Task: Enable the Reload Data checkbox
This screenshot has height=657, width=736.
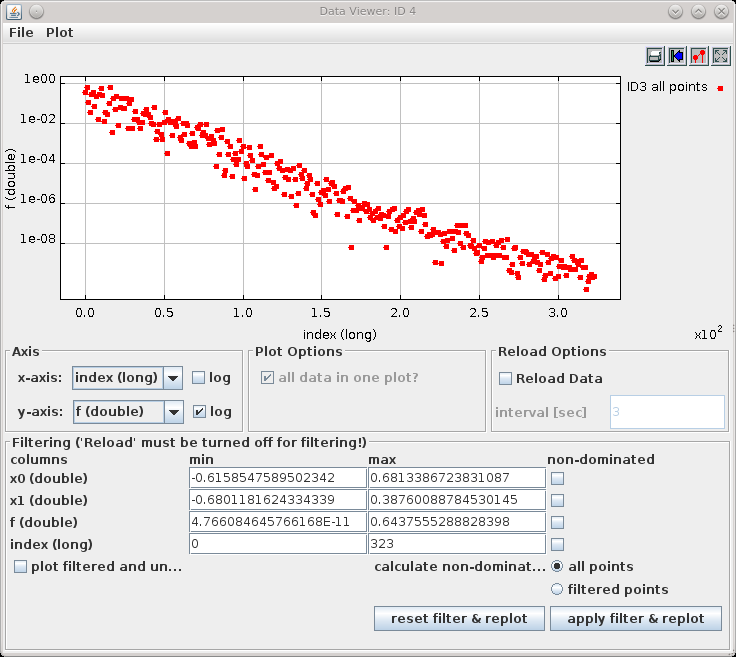Action: tap(505, 378)
